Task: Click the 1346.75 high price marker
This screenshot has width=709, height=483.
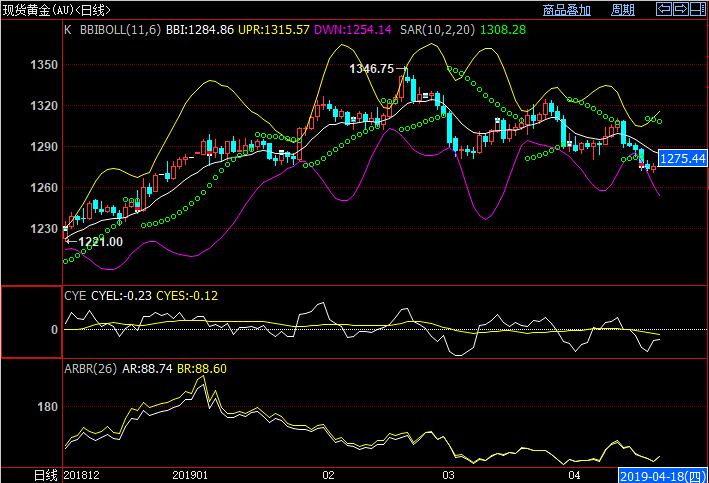Action: click(x=372, y=69)
